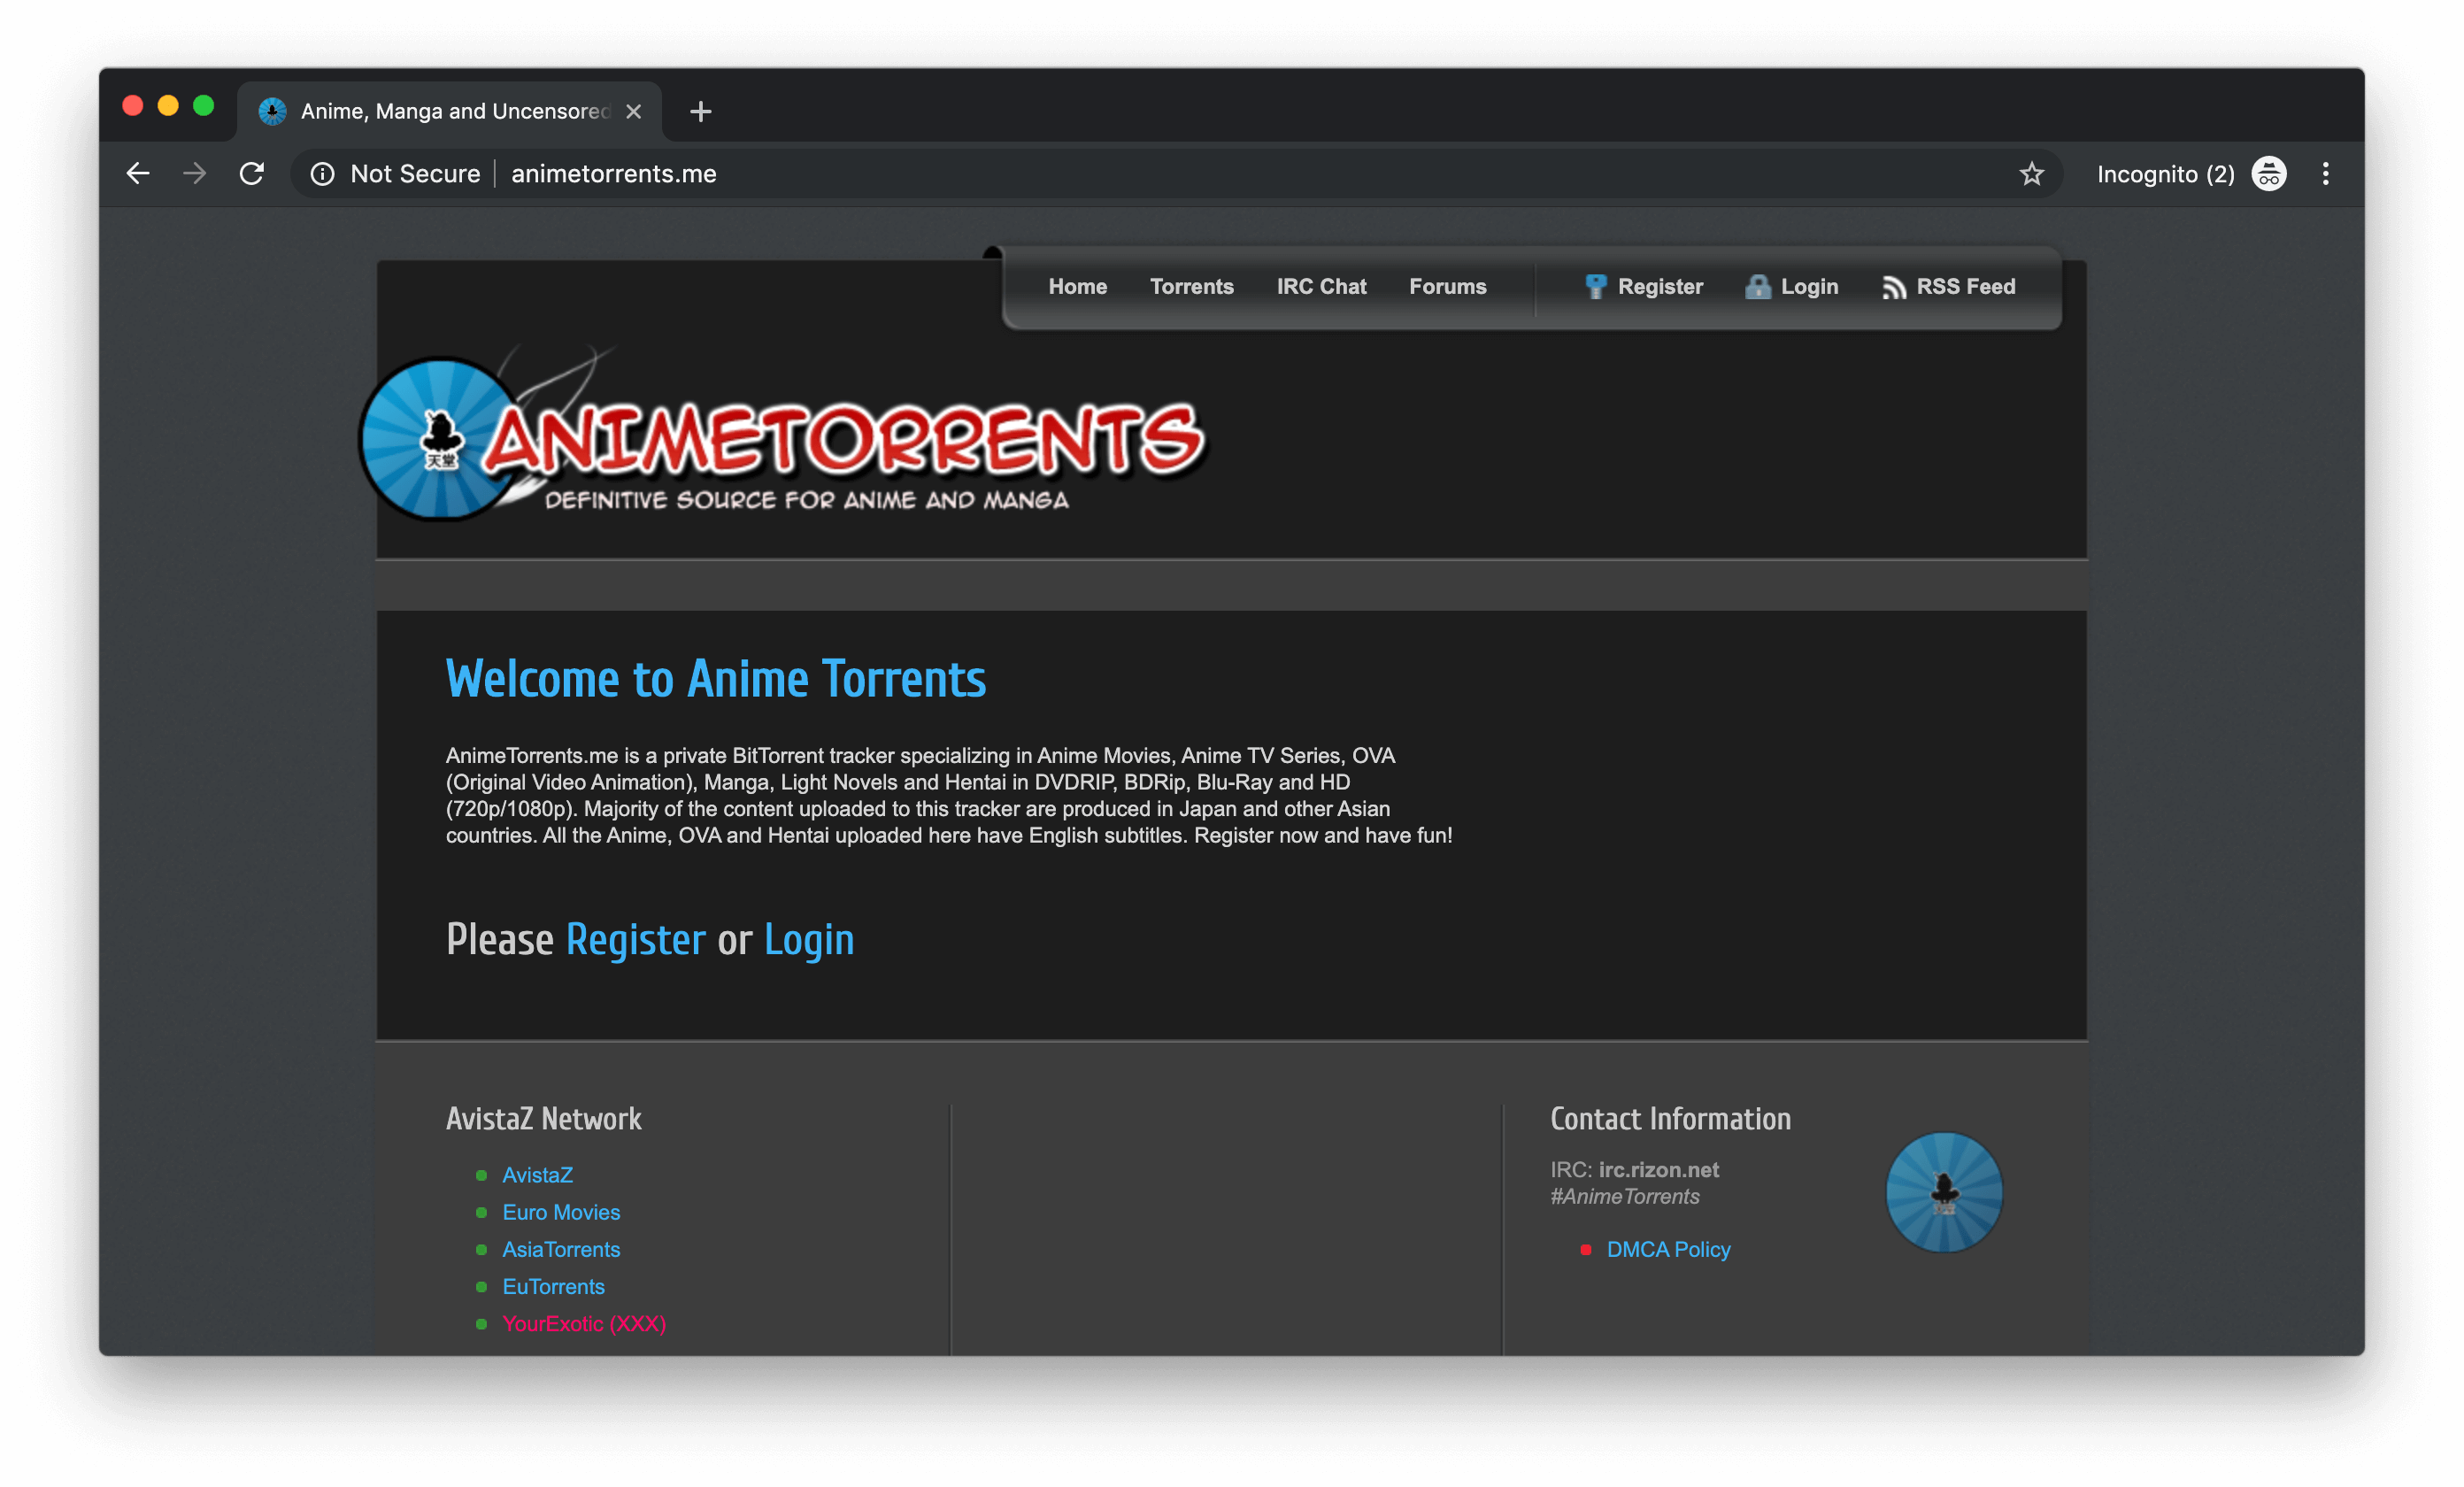This screenshot has width=2464, height=1487.
Task: Click the RSS Feed icon in navbar
Action: point(1893,288)
